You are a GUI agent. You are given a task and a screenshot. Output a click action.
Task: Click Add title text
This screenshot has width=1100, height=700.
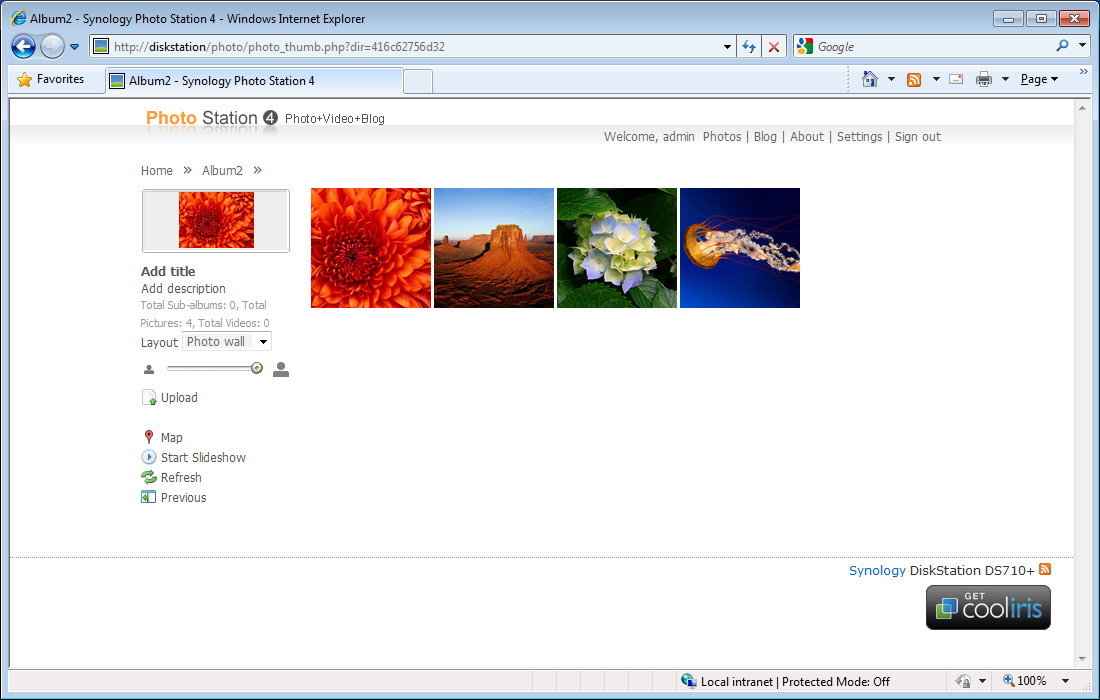pyautogui.click(x=168, y=271)
